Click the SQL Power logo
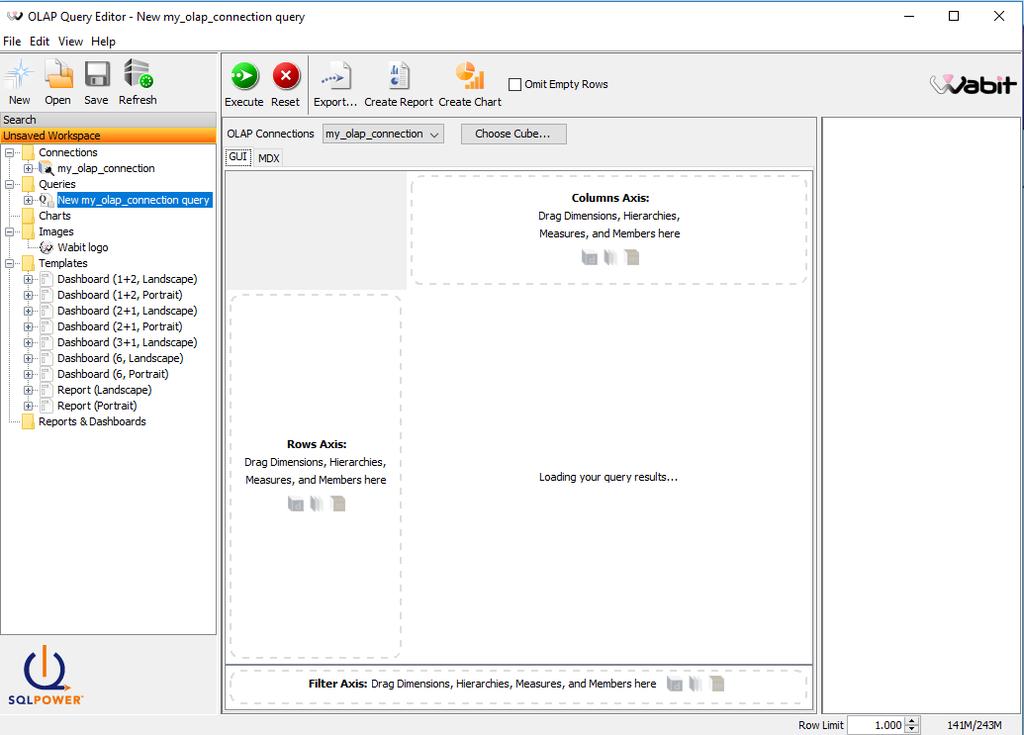 pyautogui.click(x=45, y=676)
